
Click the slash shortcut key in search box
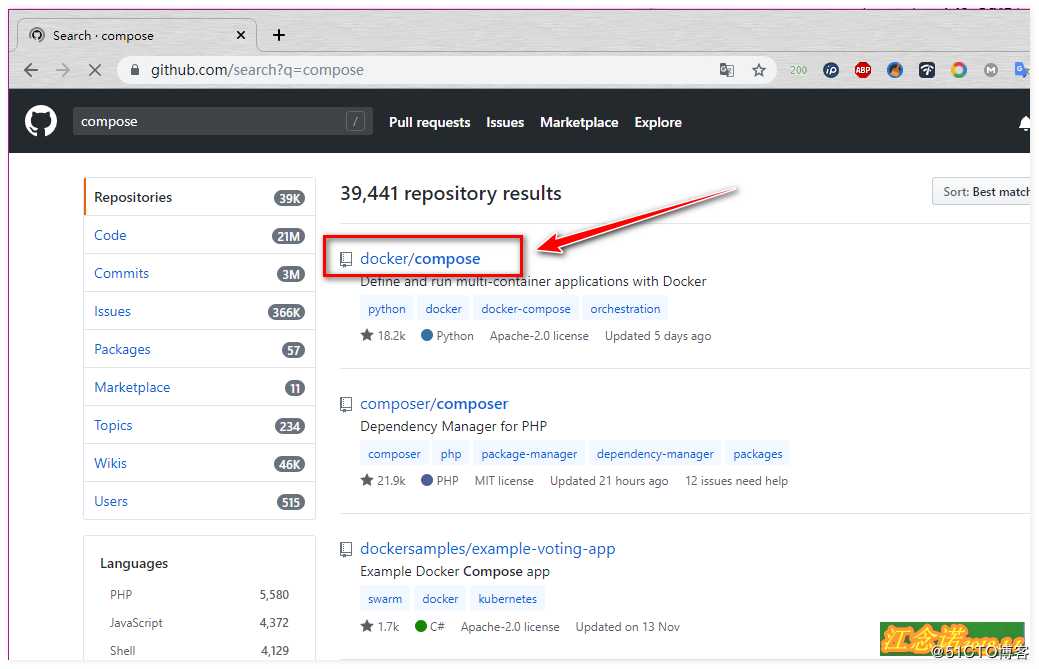click(x=355, y=121)
